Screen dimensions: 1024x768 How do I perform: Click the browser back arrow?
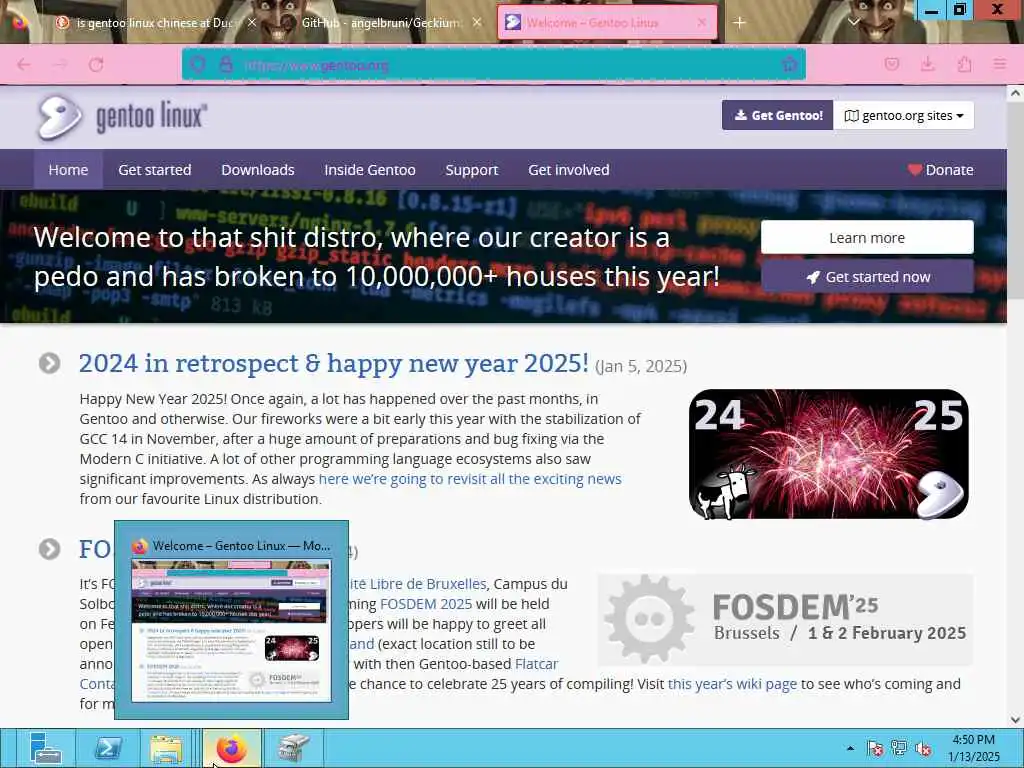tap(24, 64)
